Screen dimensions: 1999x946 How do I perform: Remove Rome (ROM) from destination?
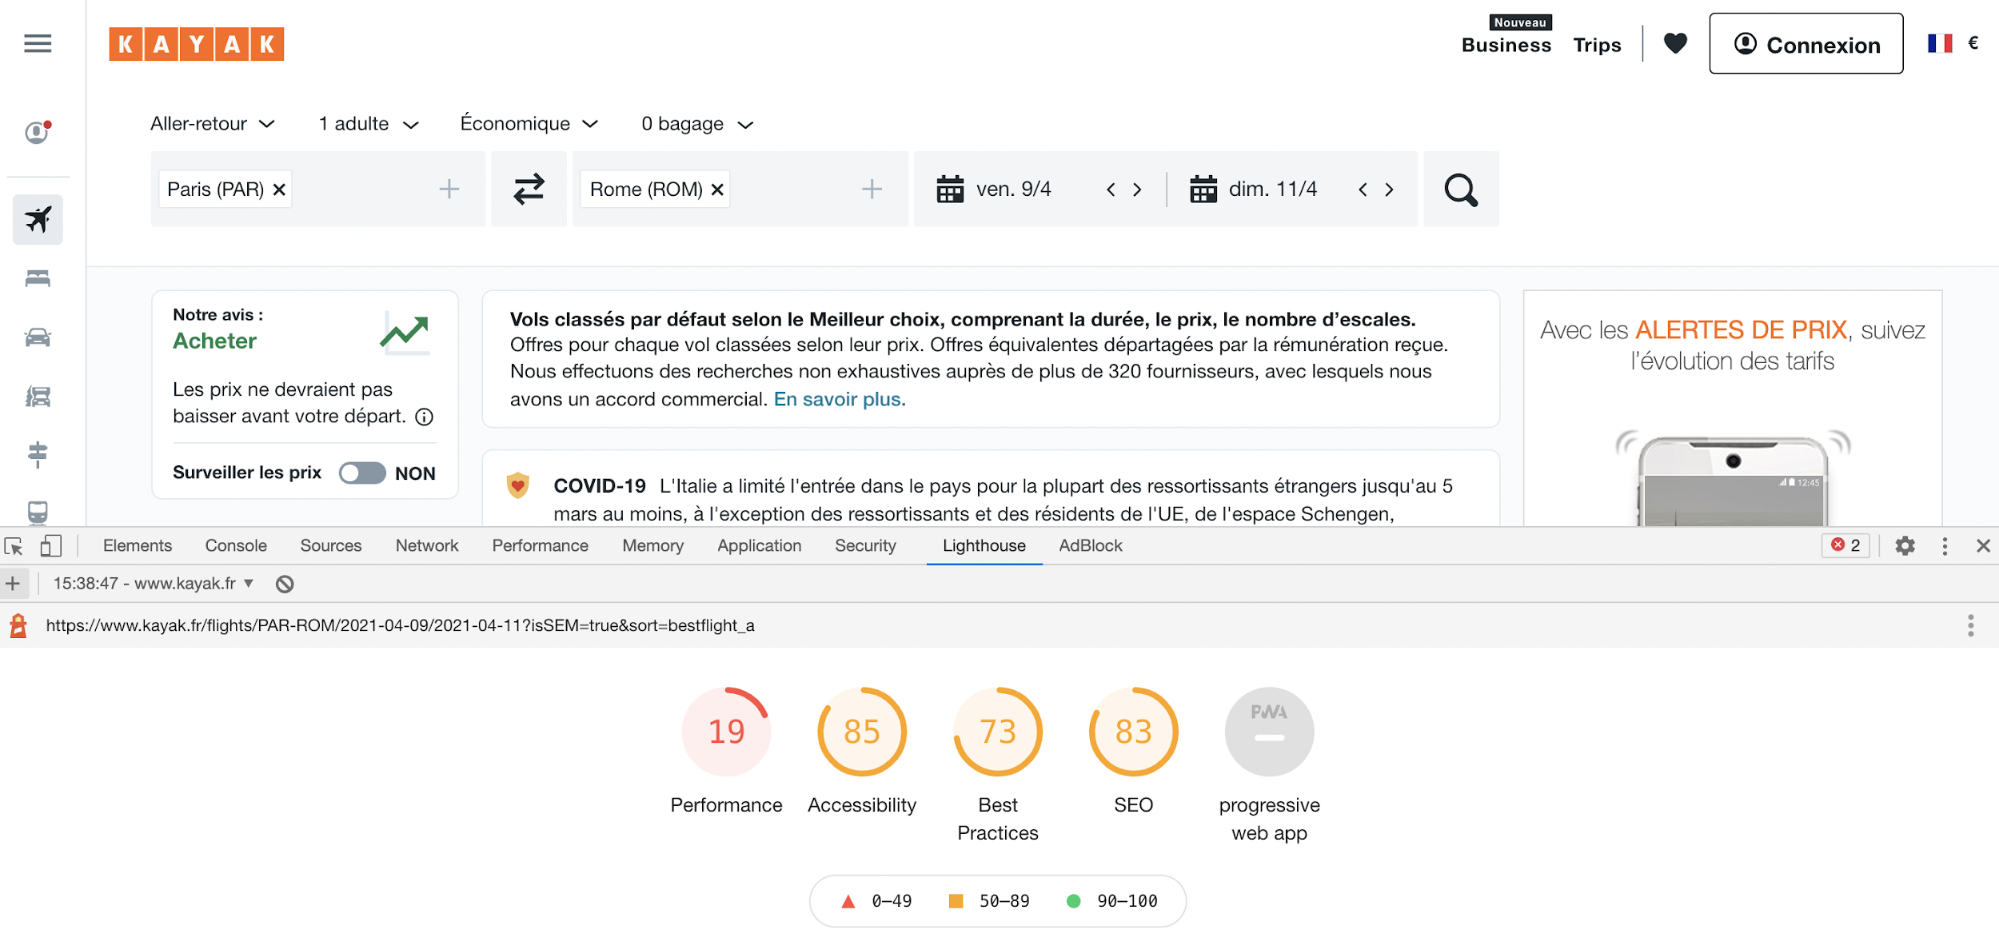(x=717, y=189)
